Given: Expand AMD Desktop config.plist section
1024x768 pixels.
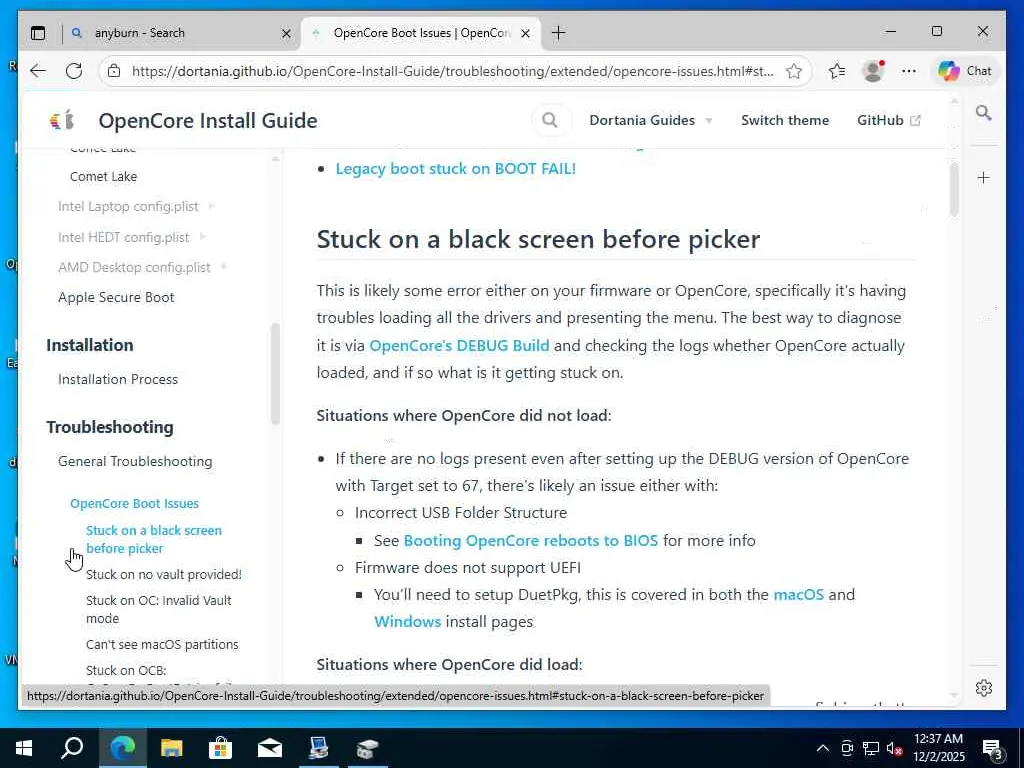Looking at the screenshot, I should [x=142, y=267].
